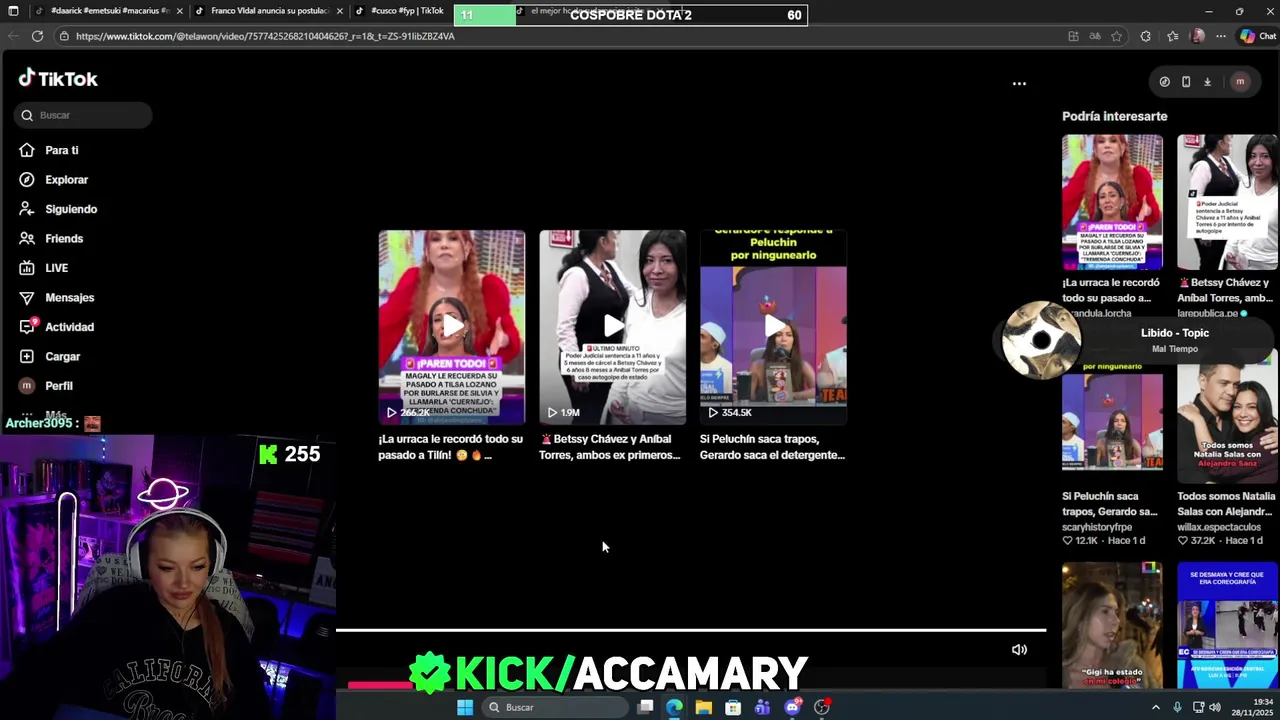Open the Copilot Chat button

tap(1257, 36)
